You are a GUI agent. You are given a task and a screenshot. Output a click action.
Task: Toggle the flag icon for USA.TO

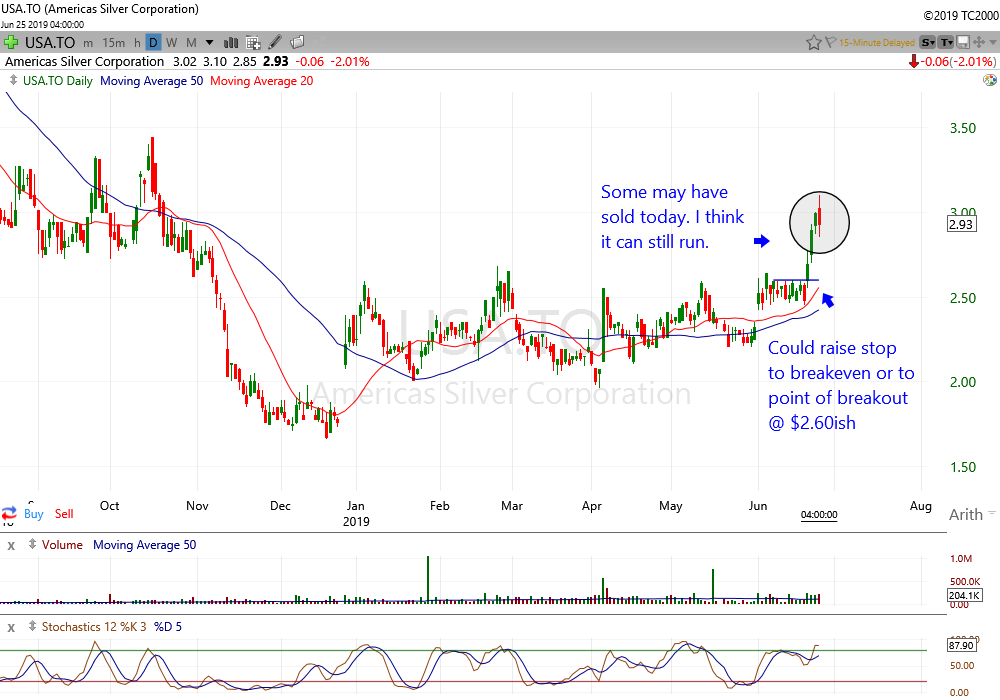point(830,43)
